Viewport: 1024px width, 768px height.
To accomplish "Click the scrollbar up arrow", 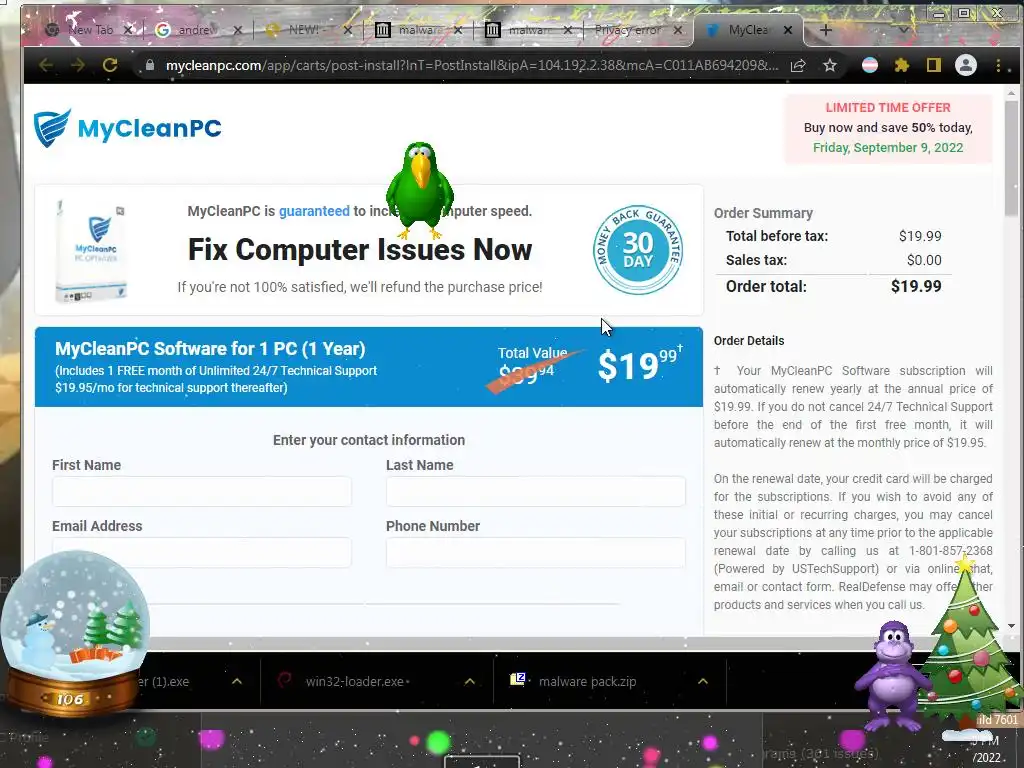I will click(1011, 93).
